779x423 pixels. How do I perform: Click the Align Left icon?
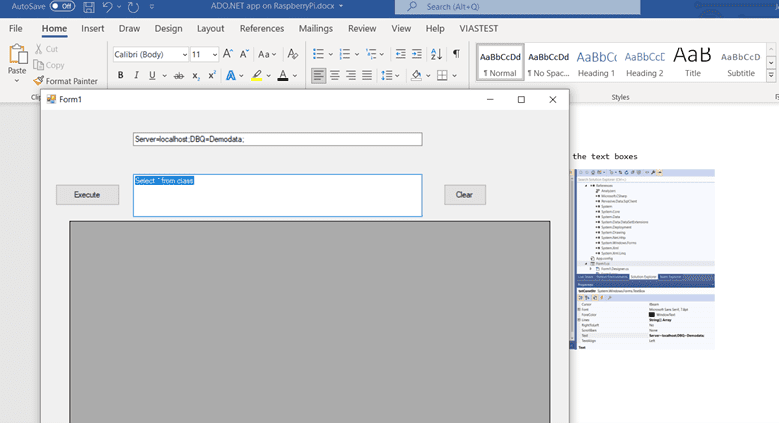(x=318, y=76)
